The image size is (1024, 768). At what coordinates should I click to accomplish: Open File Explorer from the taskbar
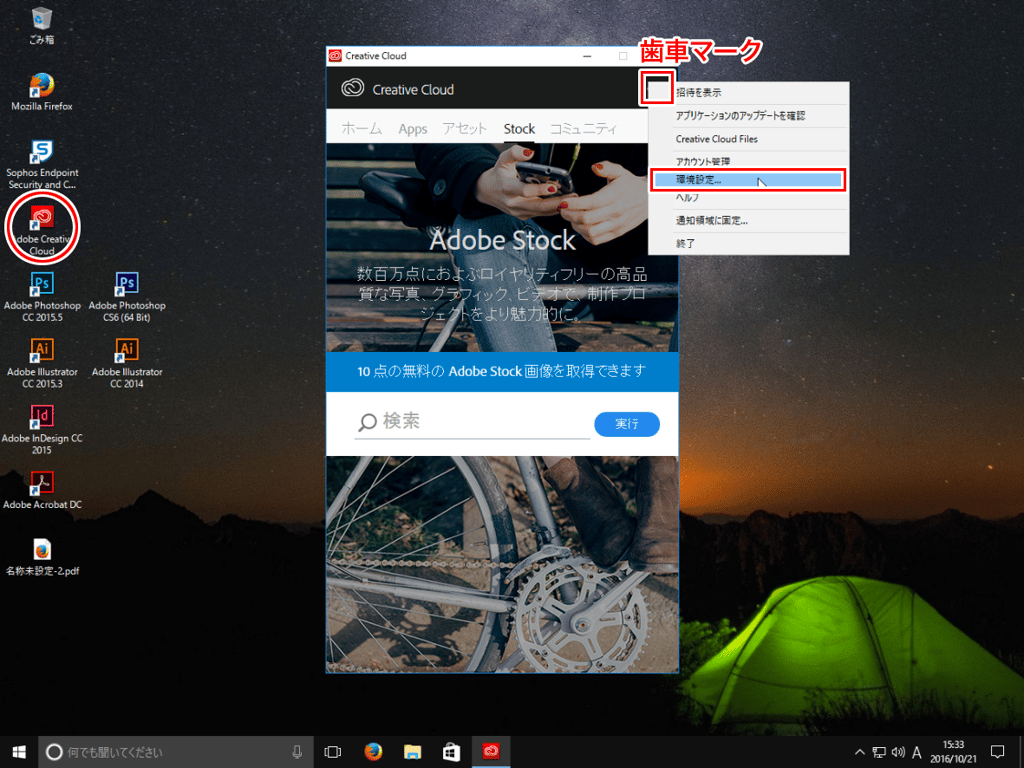click(x=411, y=751)
